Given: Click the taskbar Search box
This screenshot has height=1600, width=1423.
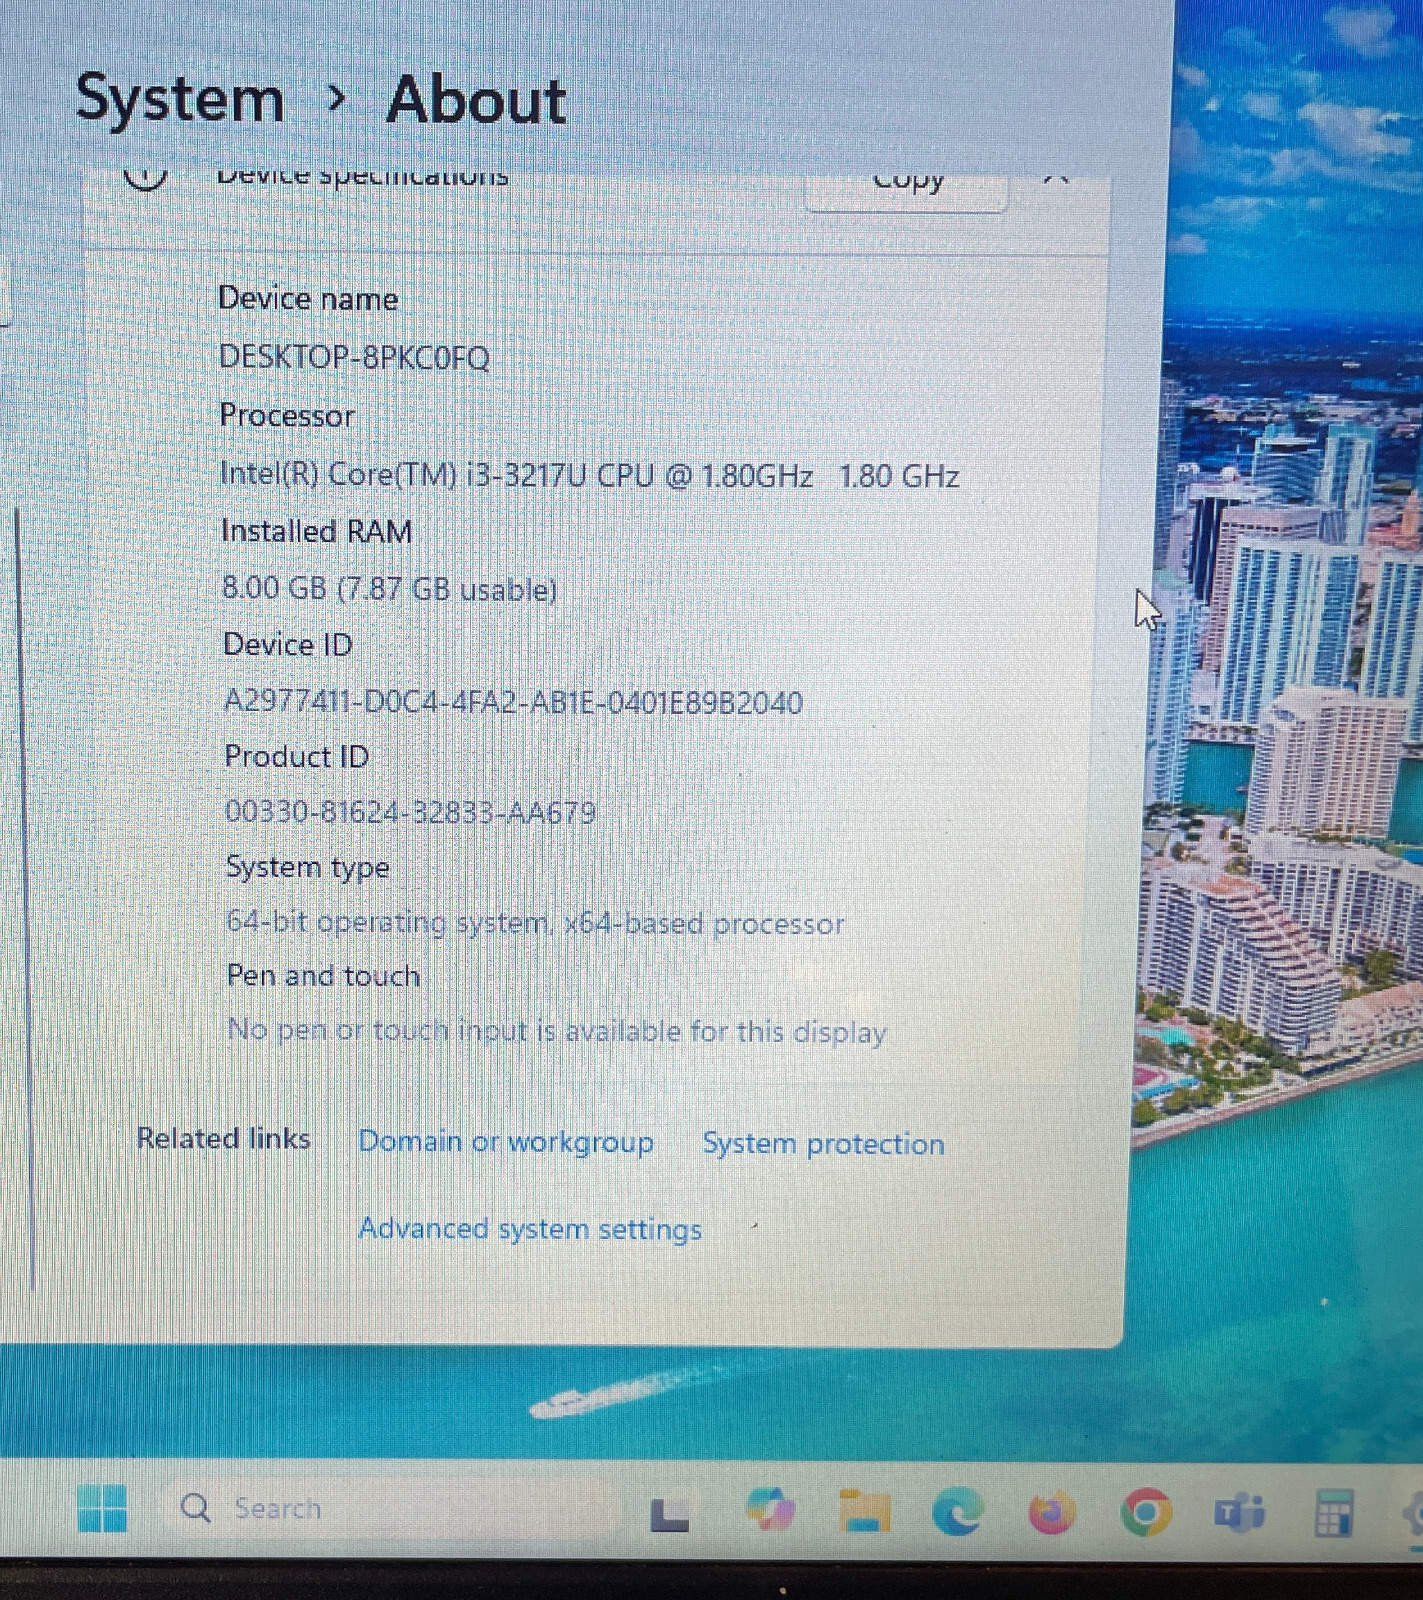Looking at the screenshot, I should 390,1508.
